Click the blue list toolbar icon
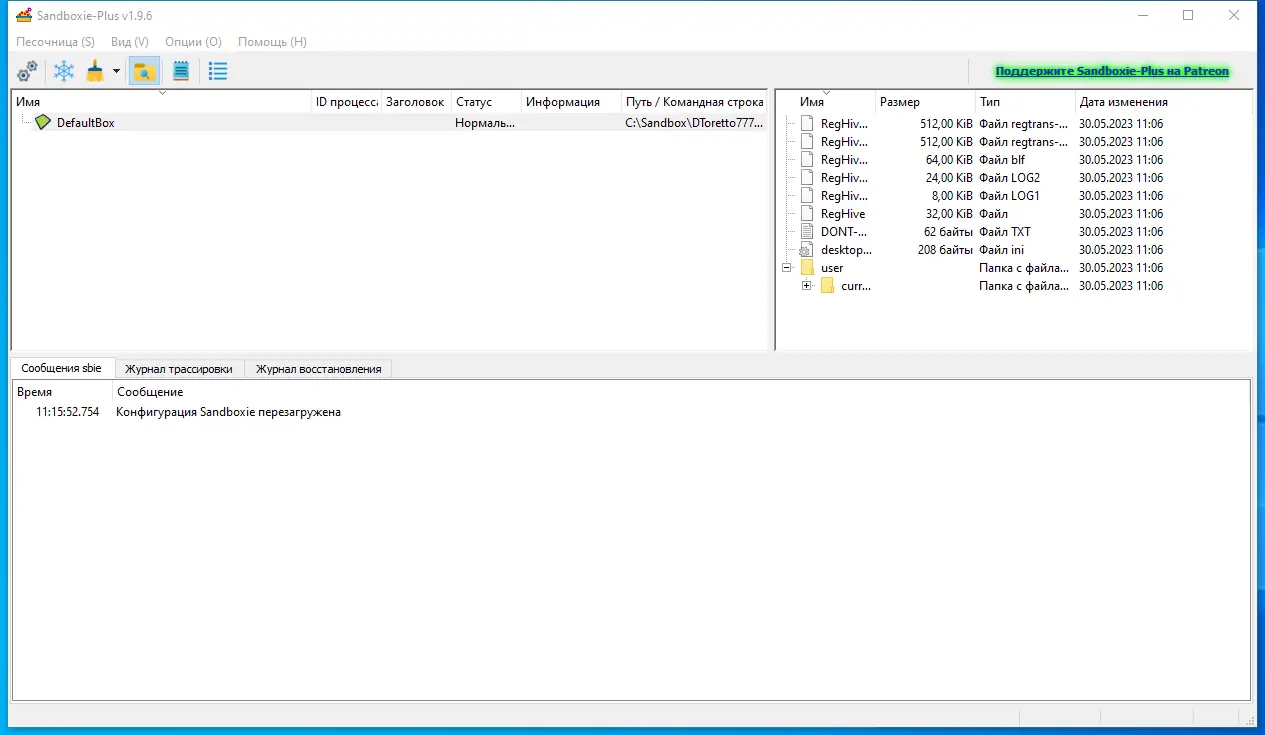Image resolution: width=1265 pixels, height=735 pixels. pos(218,71)
